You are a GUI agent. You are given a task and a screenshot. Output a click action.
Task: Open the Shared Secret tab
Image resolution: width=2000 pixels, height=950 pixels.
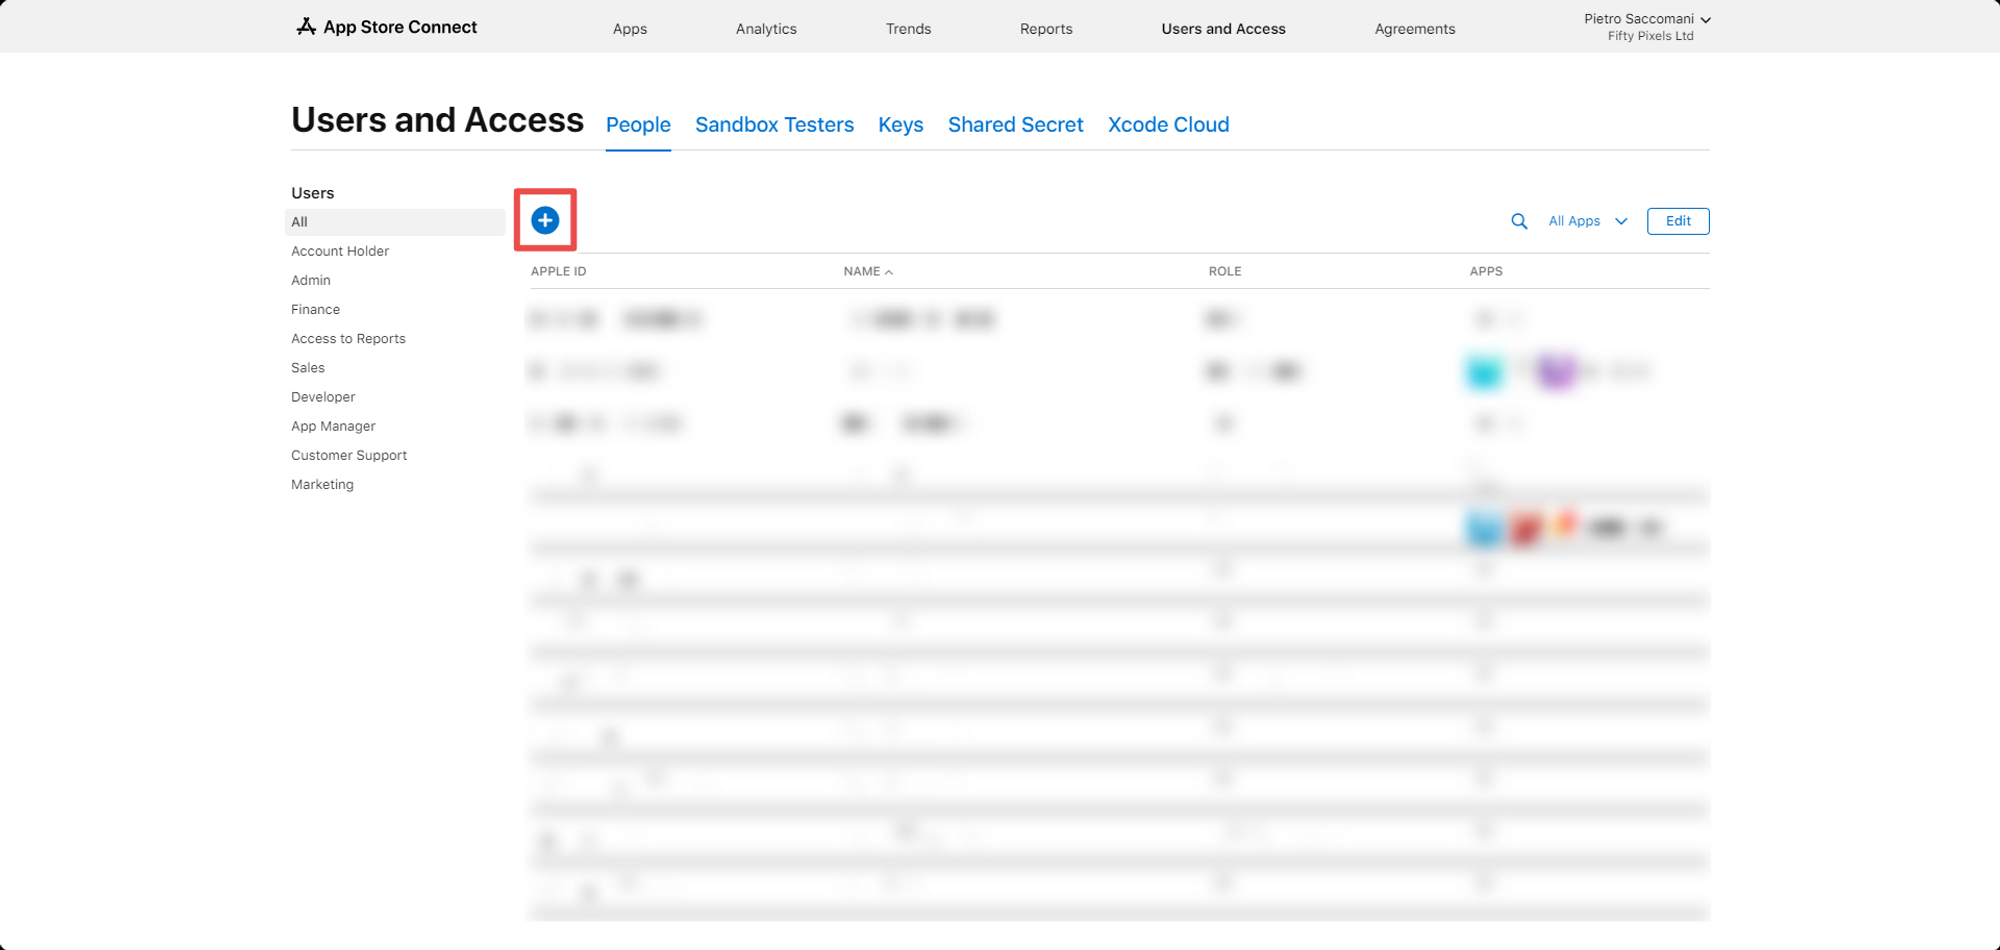[x=1016, y=125]
